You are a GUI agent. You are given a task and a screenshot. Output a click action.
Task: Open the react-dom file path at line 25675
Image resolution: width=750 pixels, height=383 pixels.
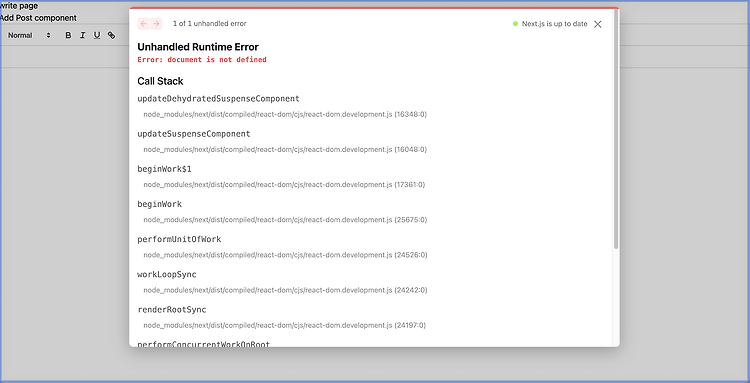(x=285, y=220)
